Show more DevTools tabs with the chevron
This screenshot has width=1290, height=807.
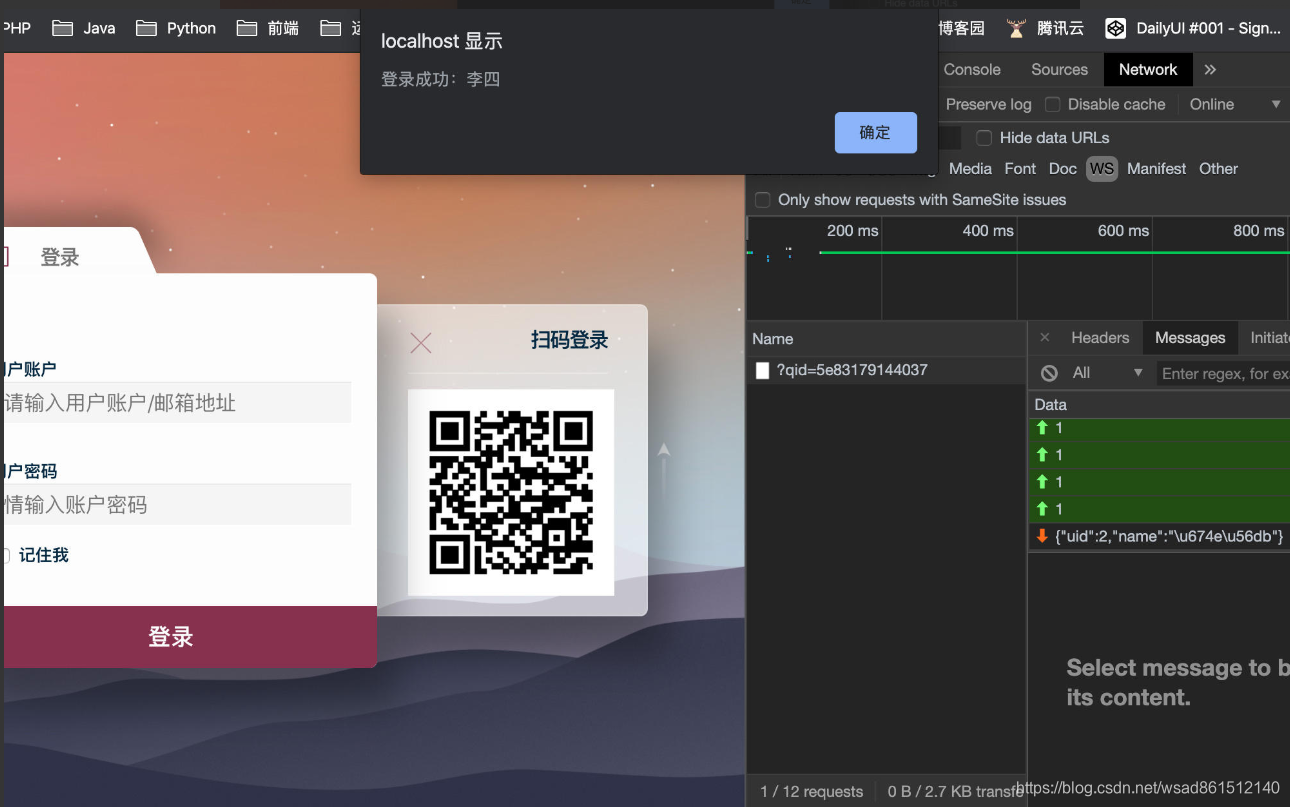1210,69
